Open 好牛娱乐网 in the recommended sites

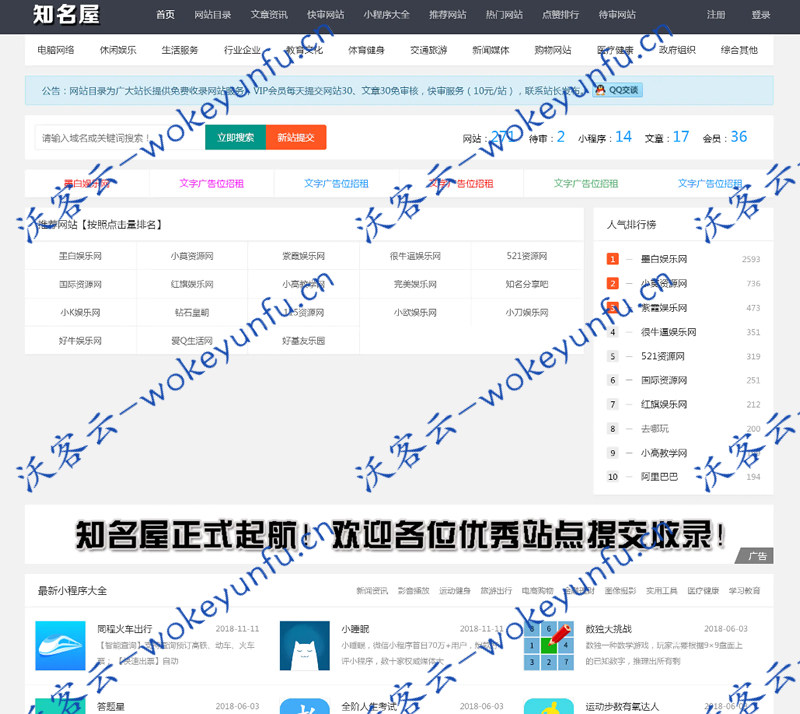pyautogui.click(x=80, y=340)
